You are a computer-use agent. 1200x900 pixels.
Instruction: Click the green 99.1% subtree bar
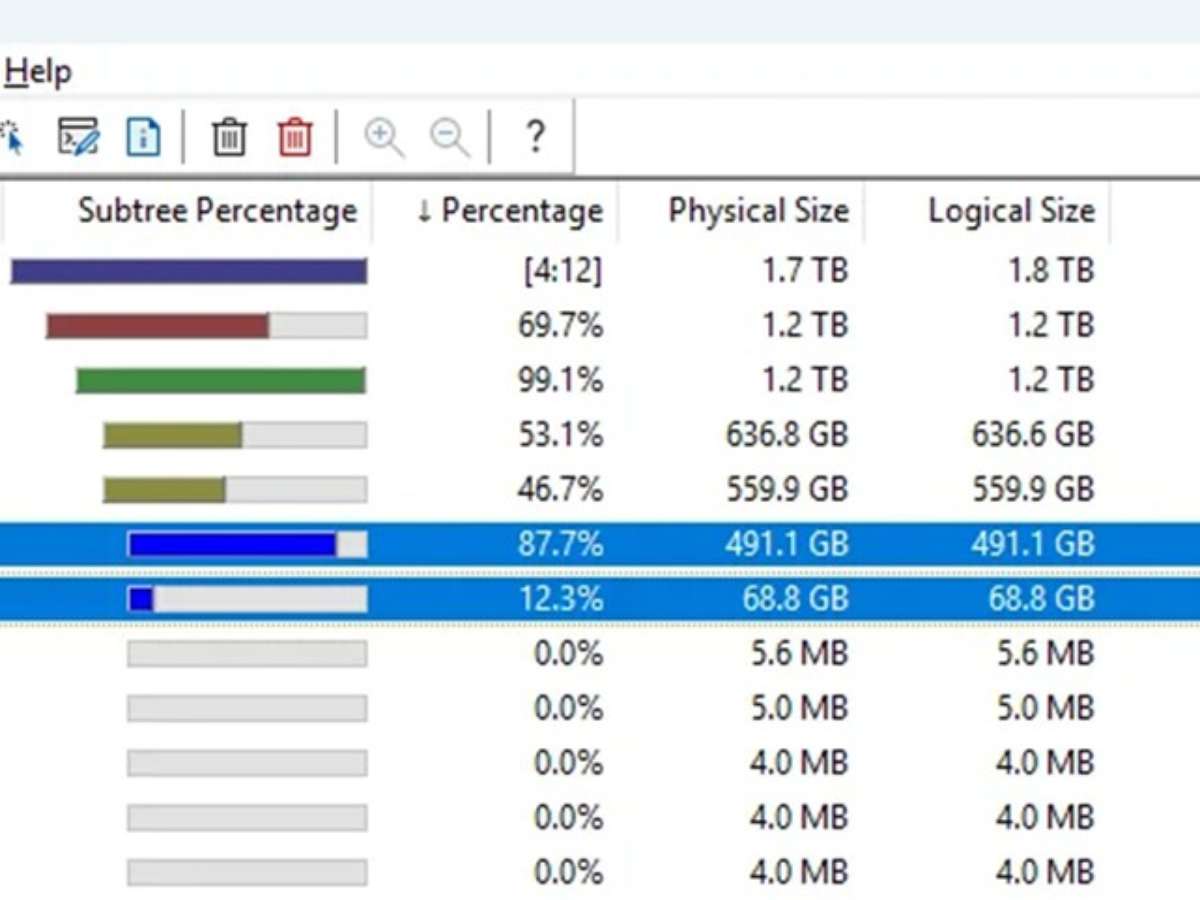[220, 381]
